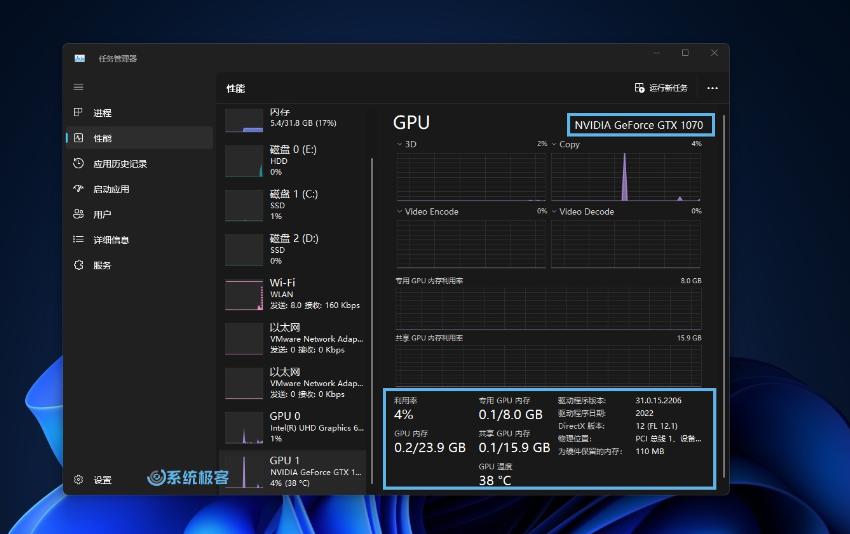Click the NVIDIA GeForce GTX 1070 label

(x=639, y=125)
